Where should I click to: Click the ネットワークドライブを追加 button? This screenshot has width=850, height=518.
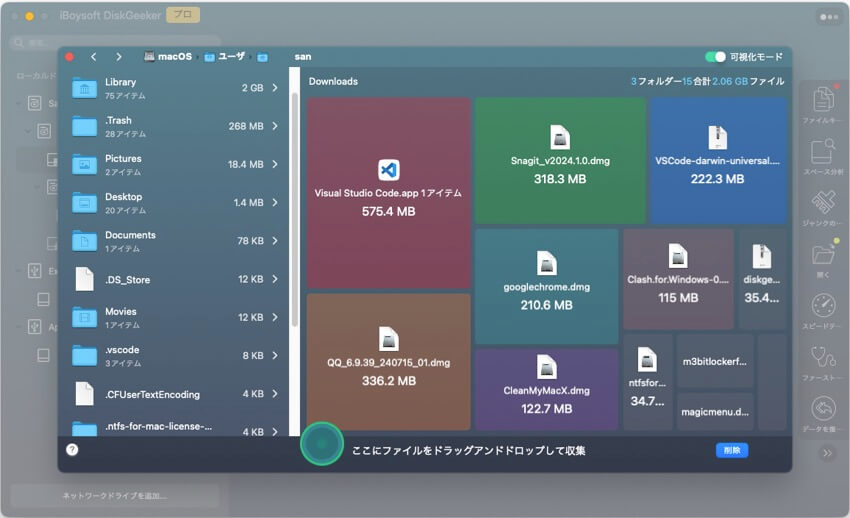point(114,496)
